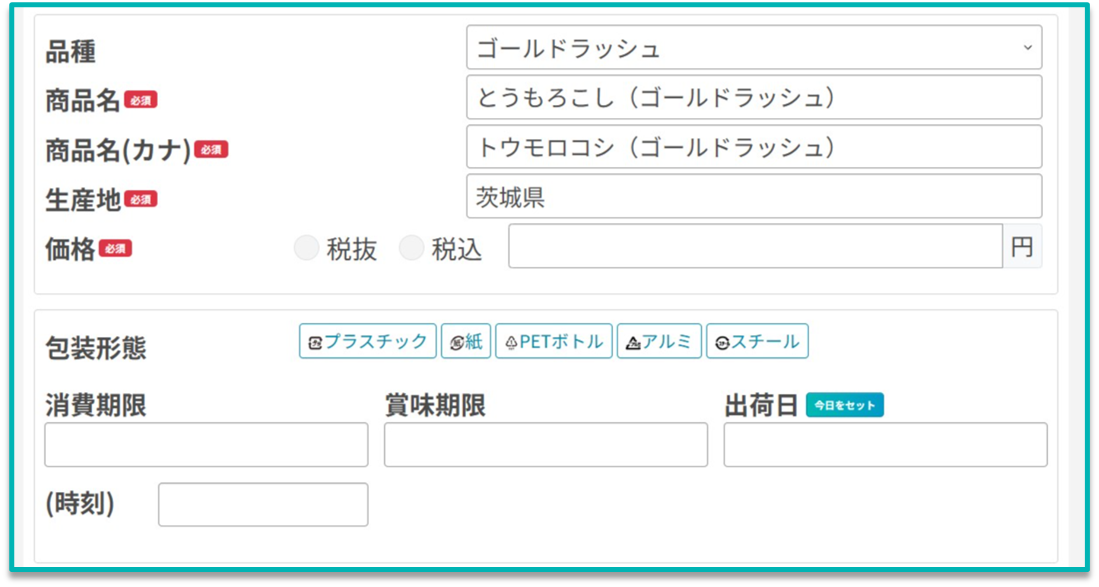The height and width of the screenshot is (587, 1099).
Task: Choose the 紙 packaging recycle icon
Action: point(466,341)
